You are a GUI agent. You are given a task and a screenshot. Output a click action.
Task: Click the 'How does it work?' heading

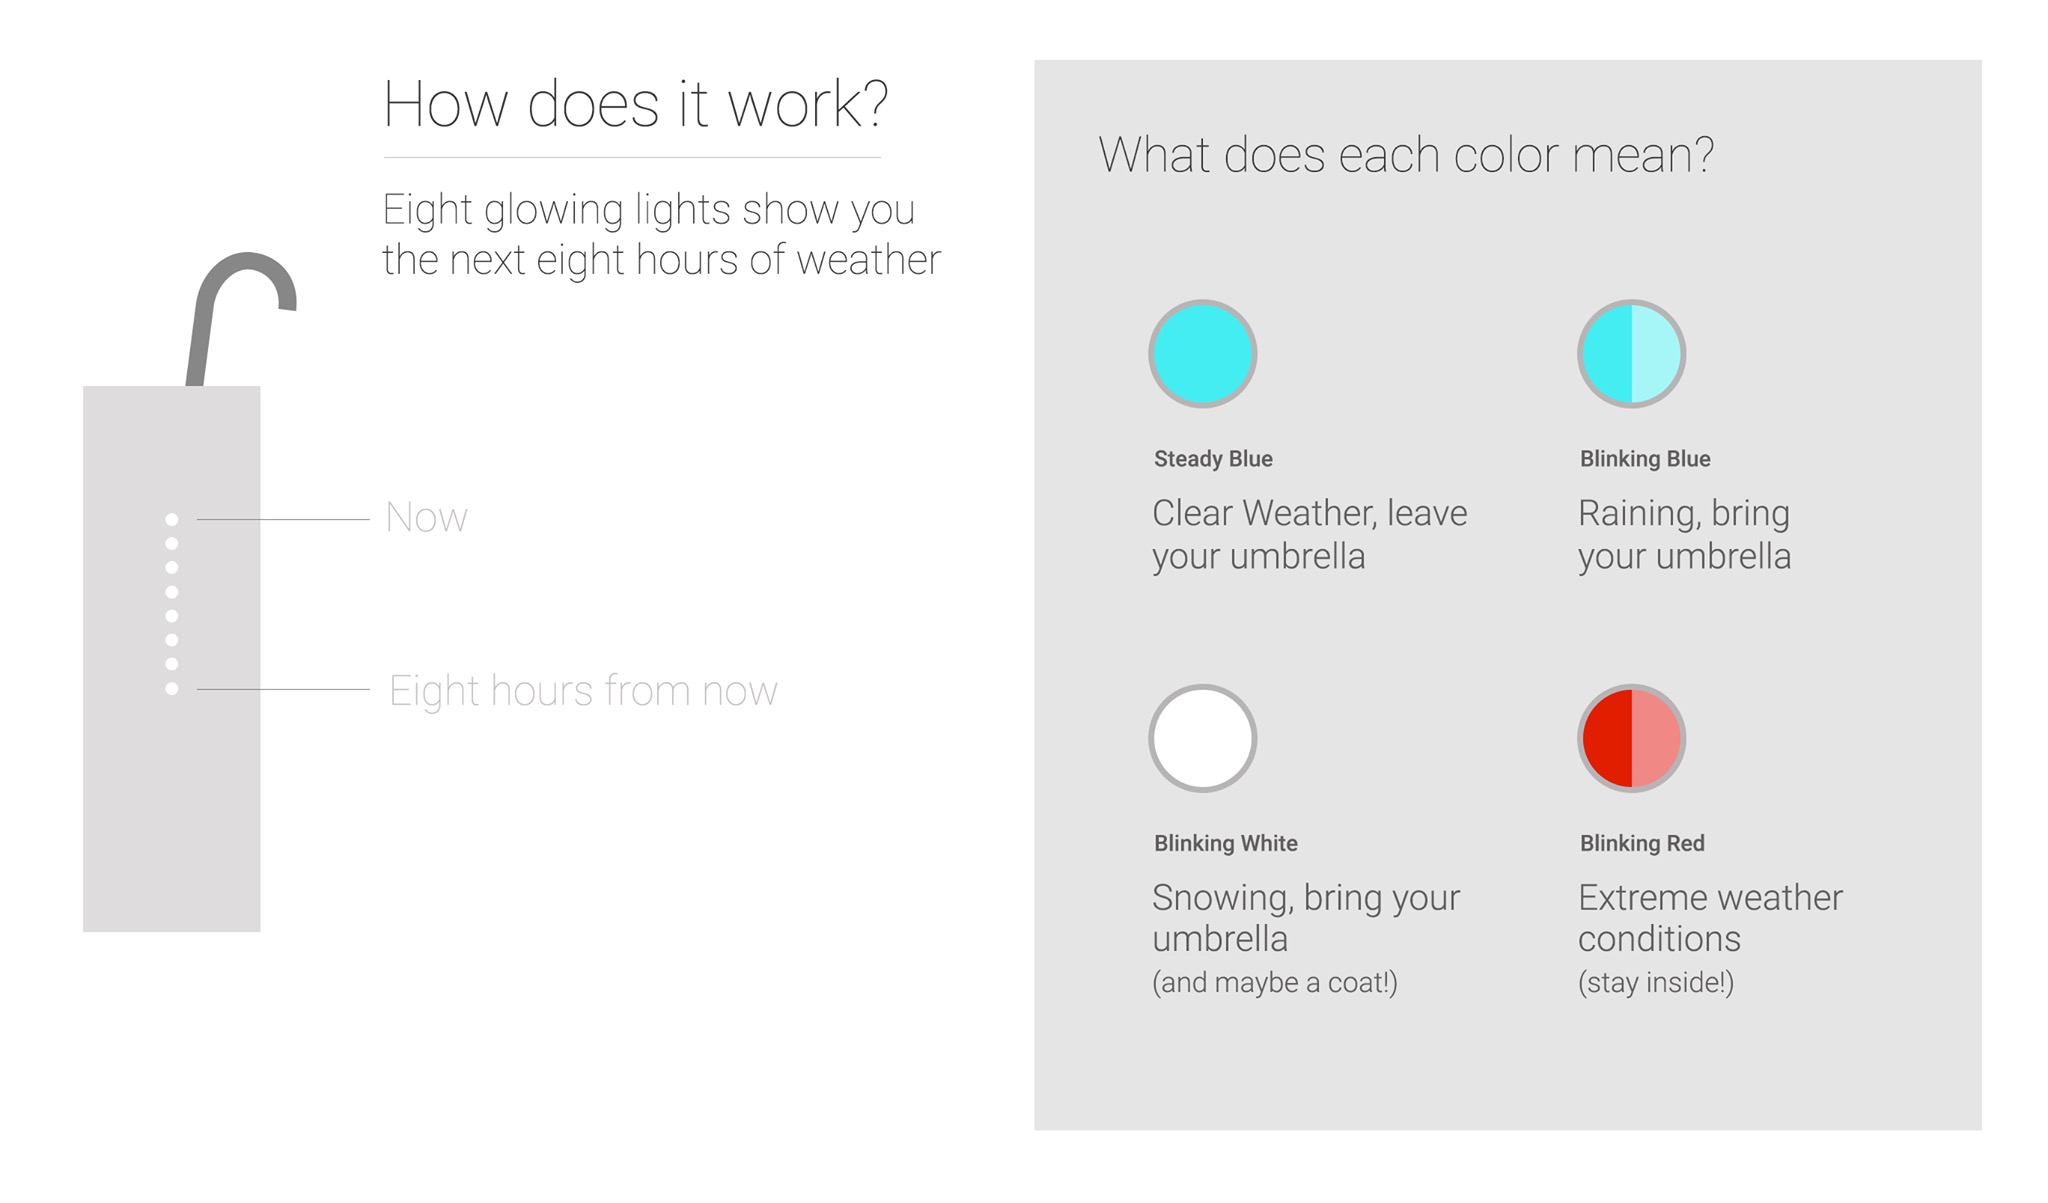point(636,104)
